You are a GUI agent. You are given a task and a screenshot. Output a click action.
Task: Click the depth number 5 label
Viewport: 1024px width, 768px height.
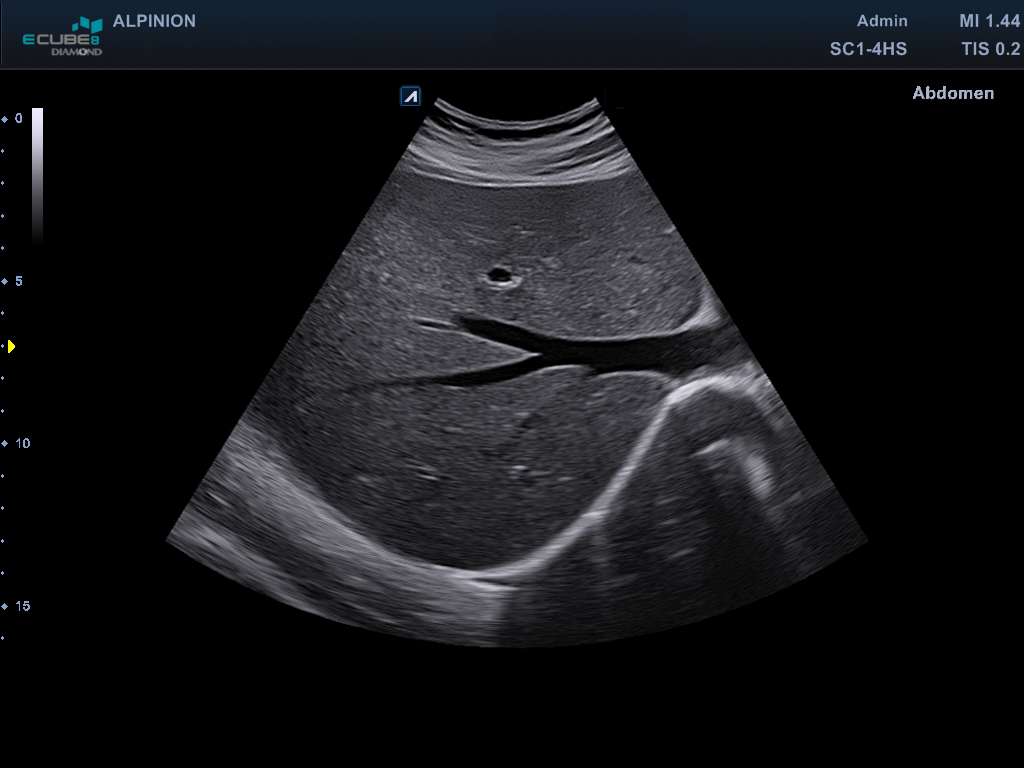[18, 282]
